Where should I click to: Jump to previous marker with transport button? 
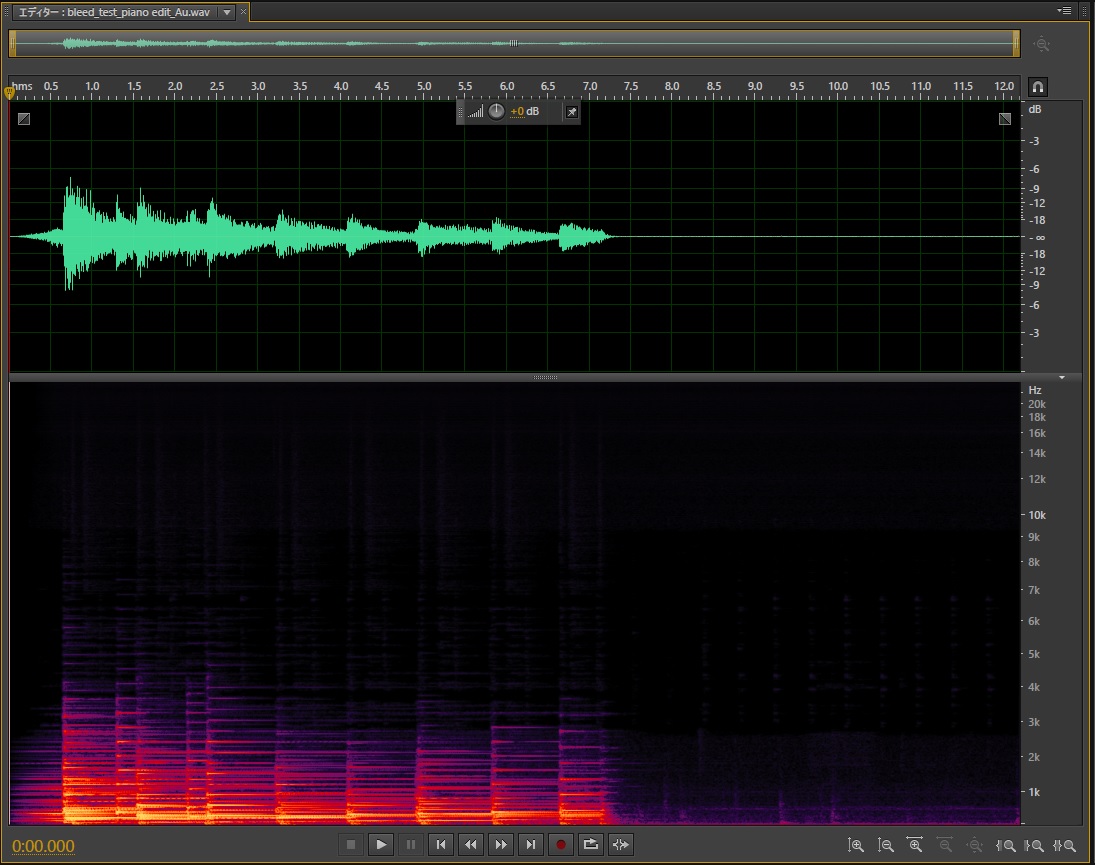pos(440,845)
